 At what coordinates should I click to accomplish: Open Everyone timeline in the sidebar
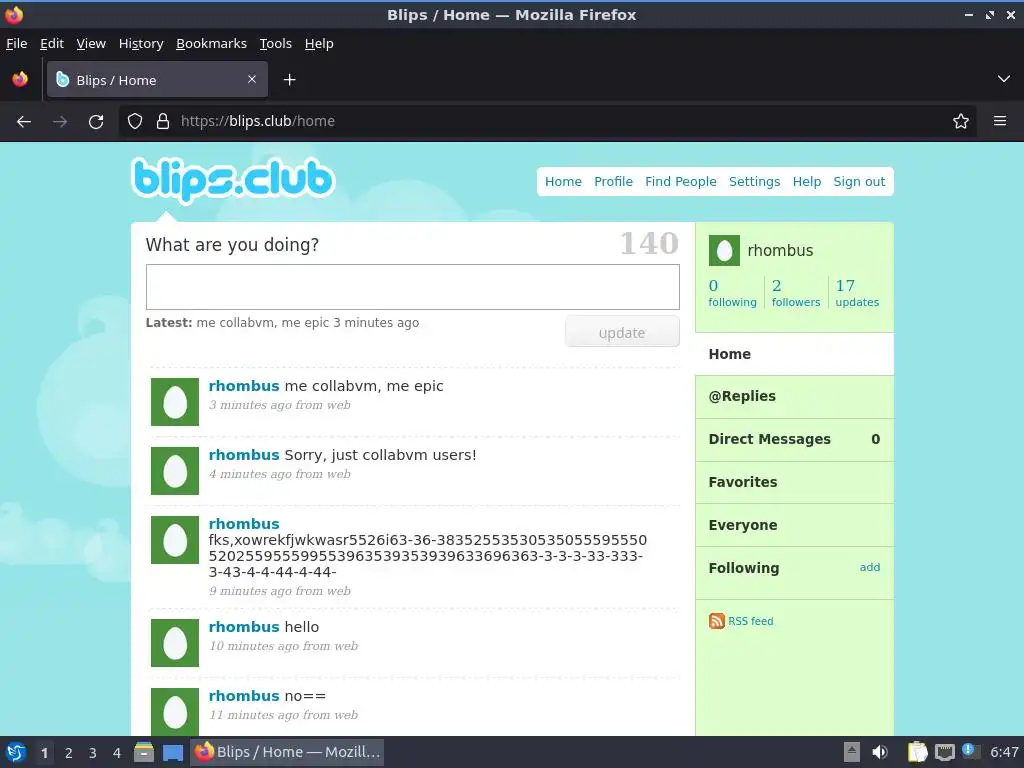pyautogui.click(x=794, y=525)
